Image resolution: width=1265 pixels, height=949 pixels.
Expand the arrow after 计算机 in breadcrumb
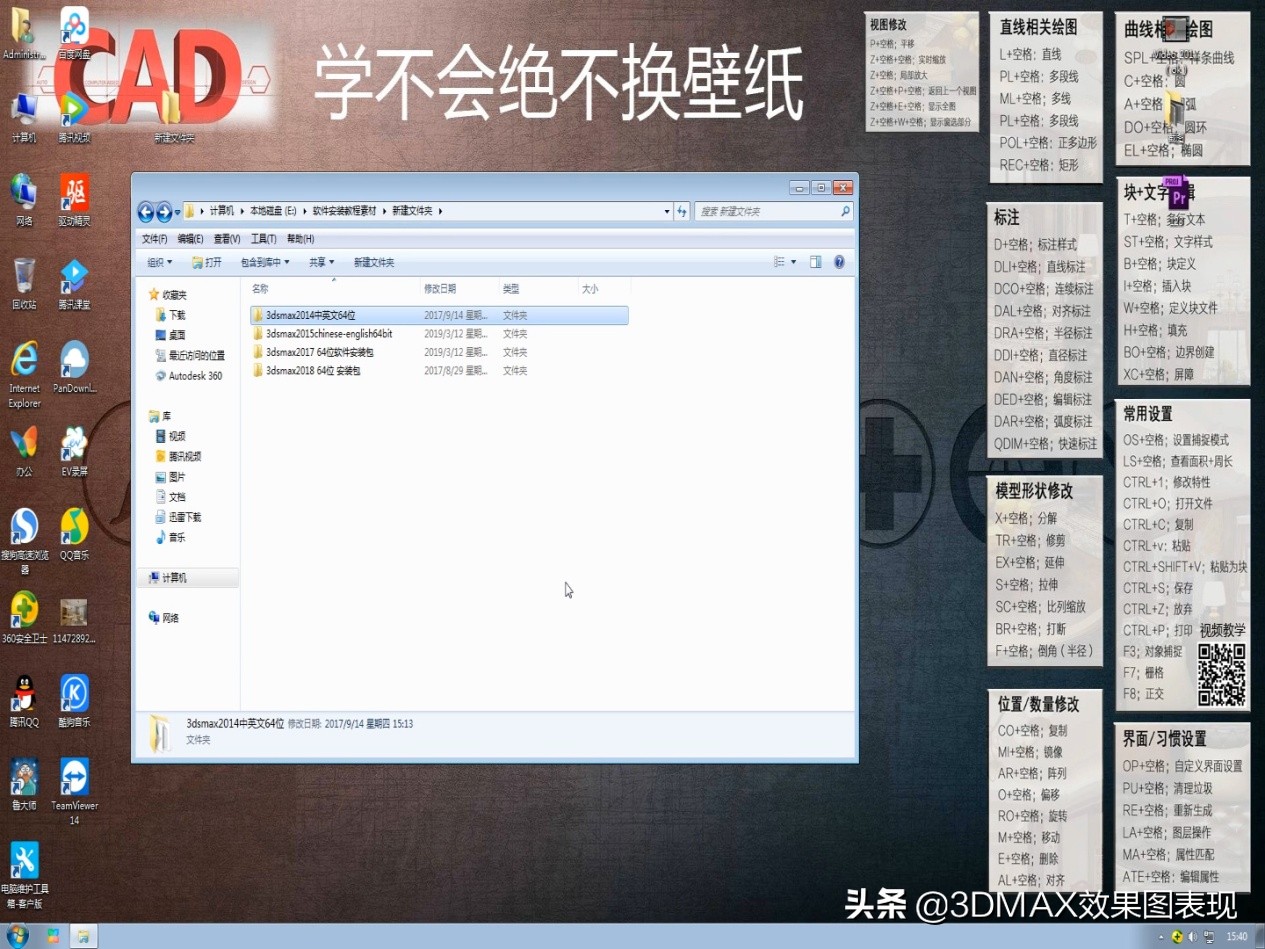click(x=241, y=211)
